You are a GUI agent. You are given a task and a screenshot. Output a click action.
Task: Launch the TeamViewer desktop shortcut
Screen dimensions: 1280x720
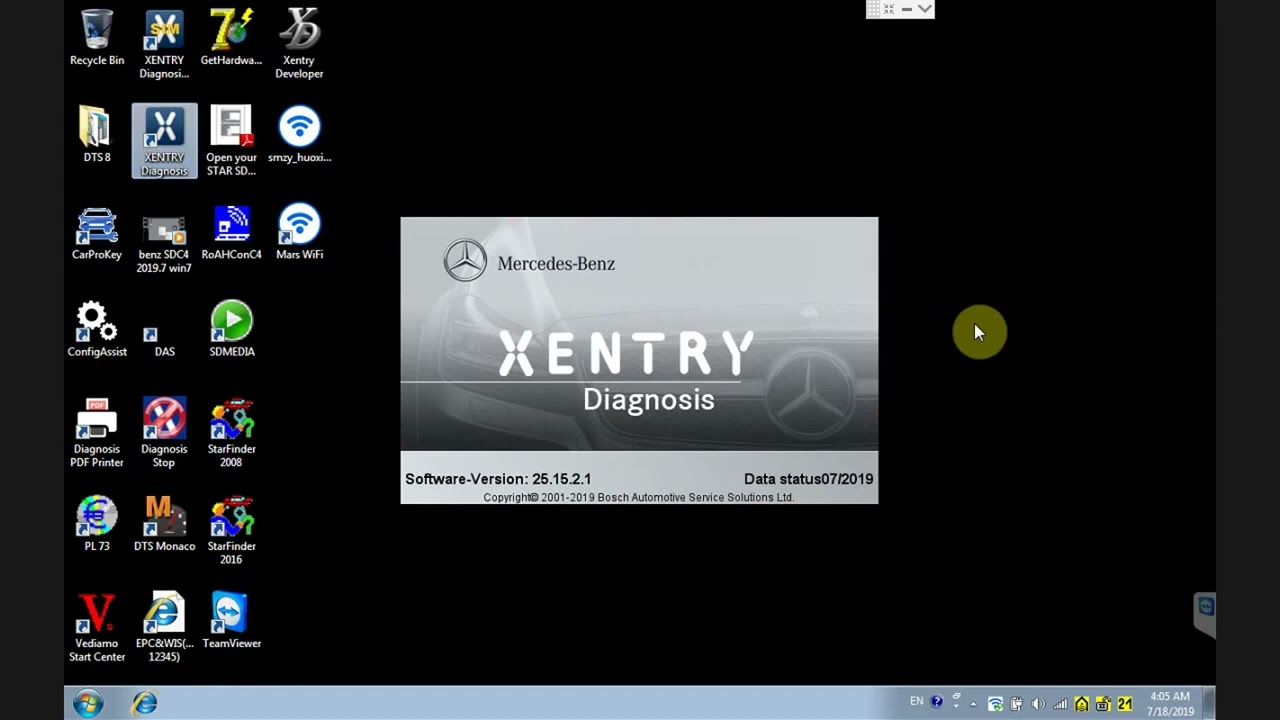pos(231,621)
